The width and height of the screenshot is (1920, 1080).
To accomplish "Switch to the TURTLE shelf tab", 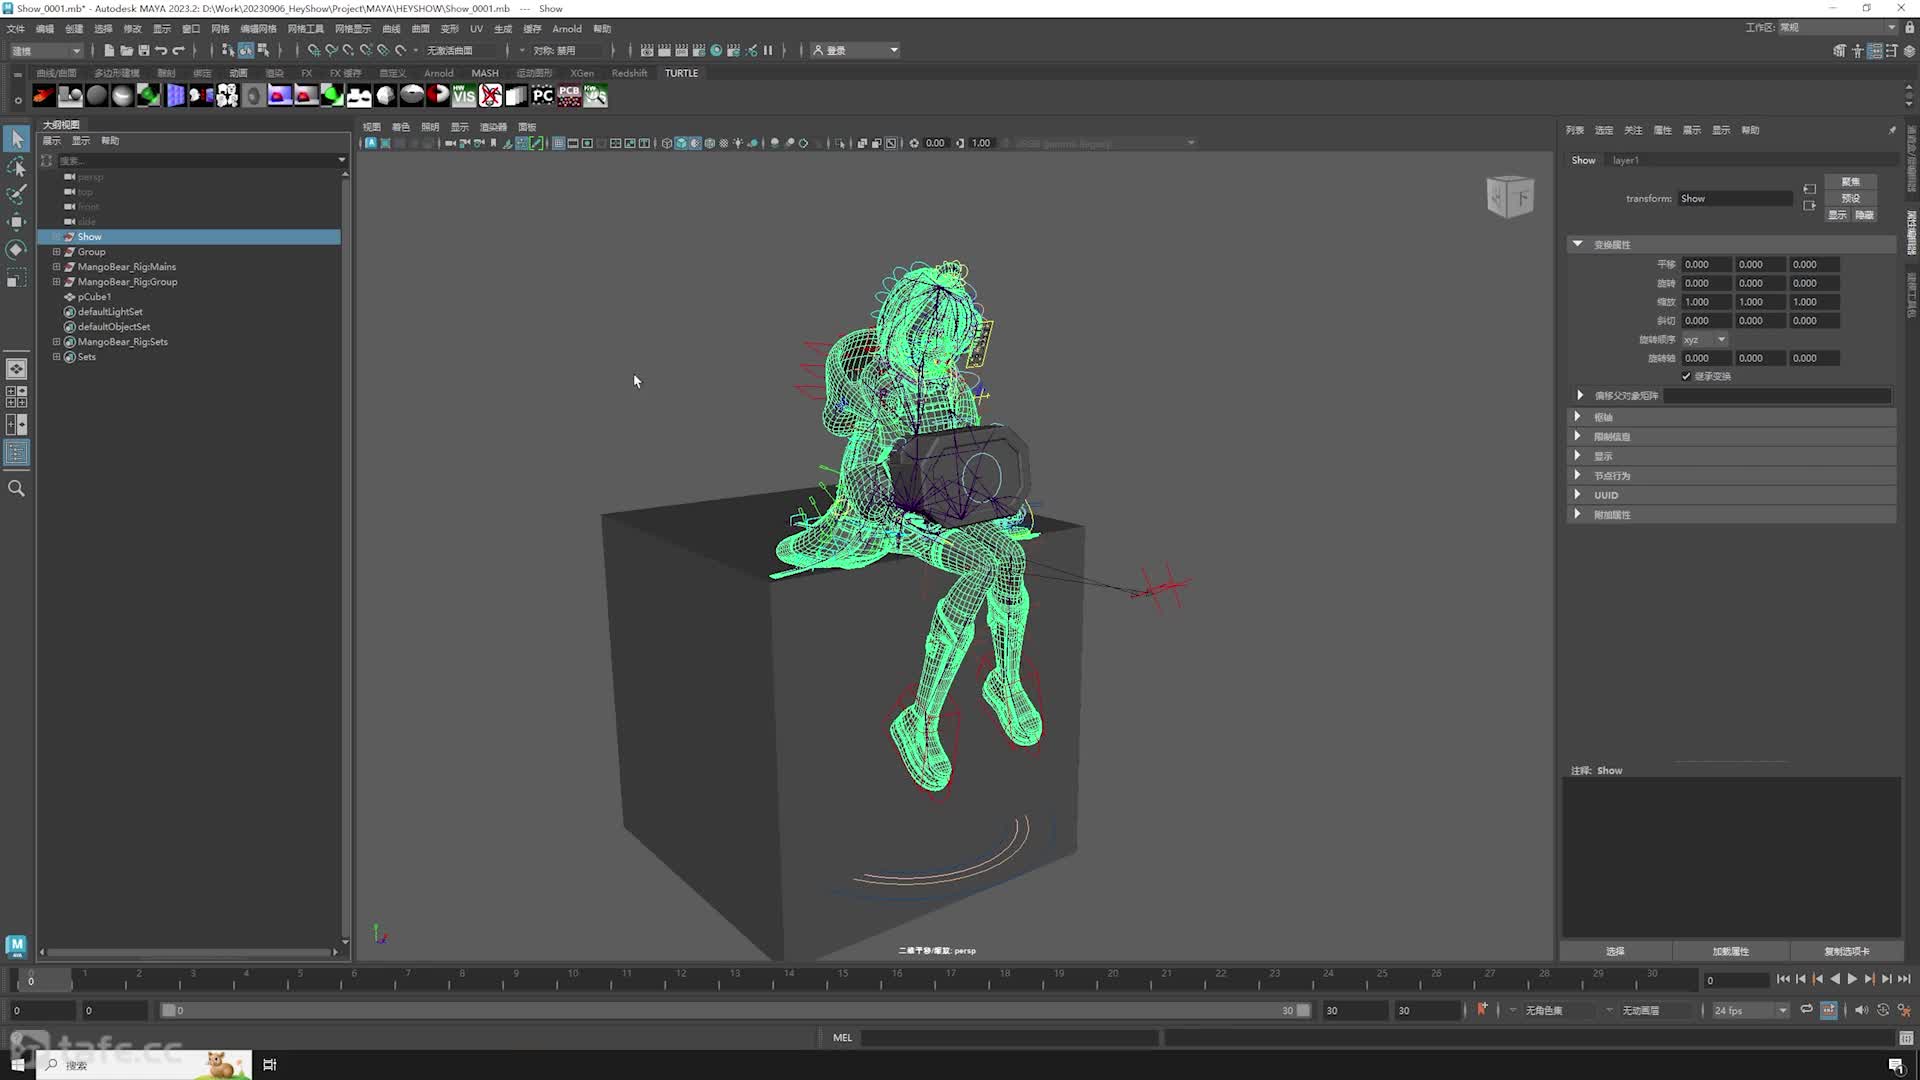I will [682, 73].
